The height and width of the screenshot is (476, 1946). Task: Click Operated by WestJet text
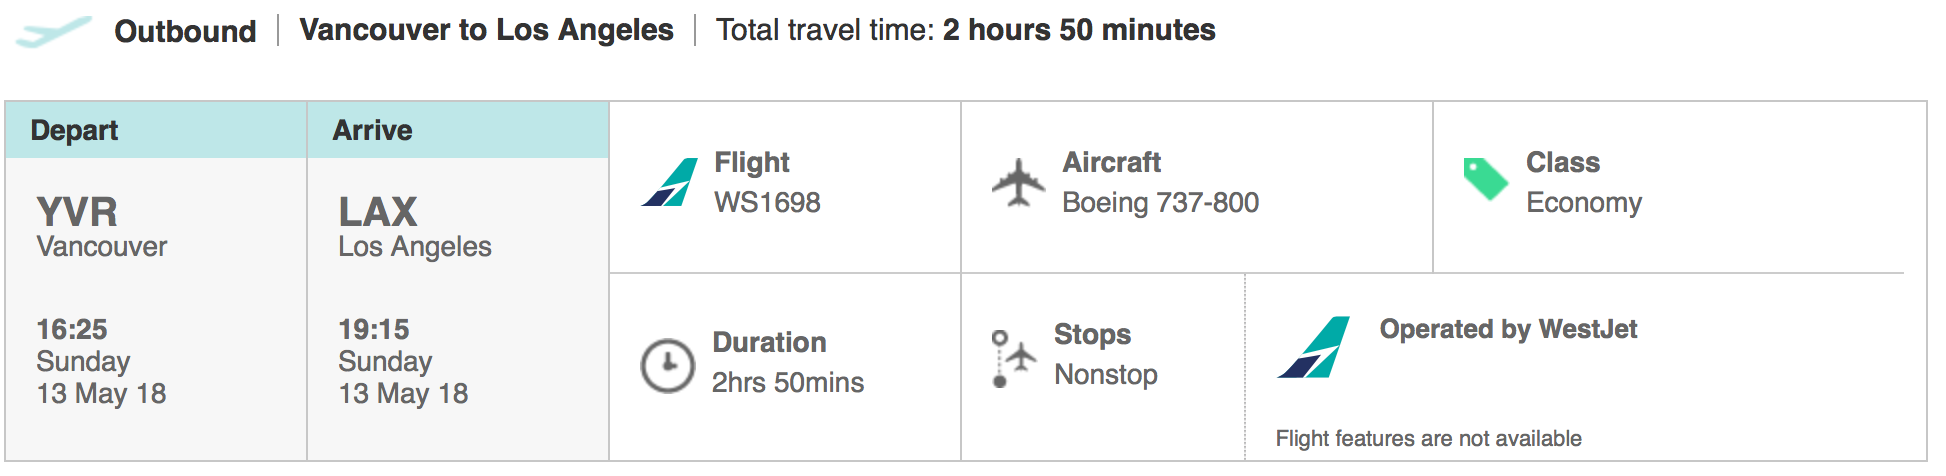[x=1508, y=329]
